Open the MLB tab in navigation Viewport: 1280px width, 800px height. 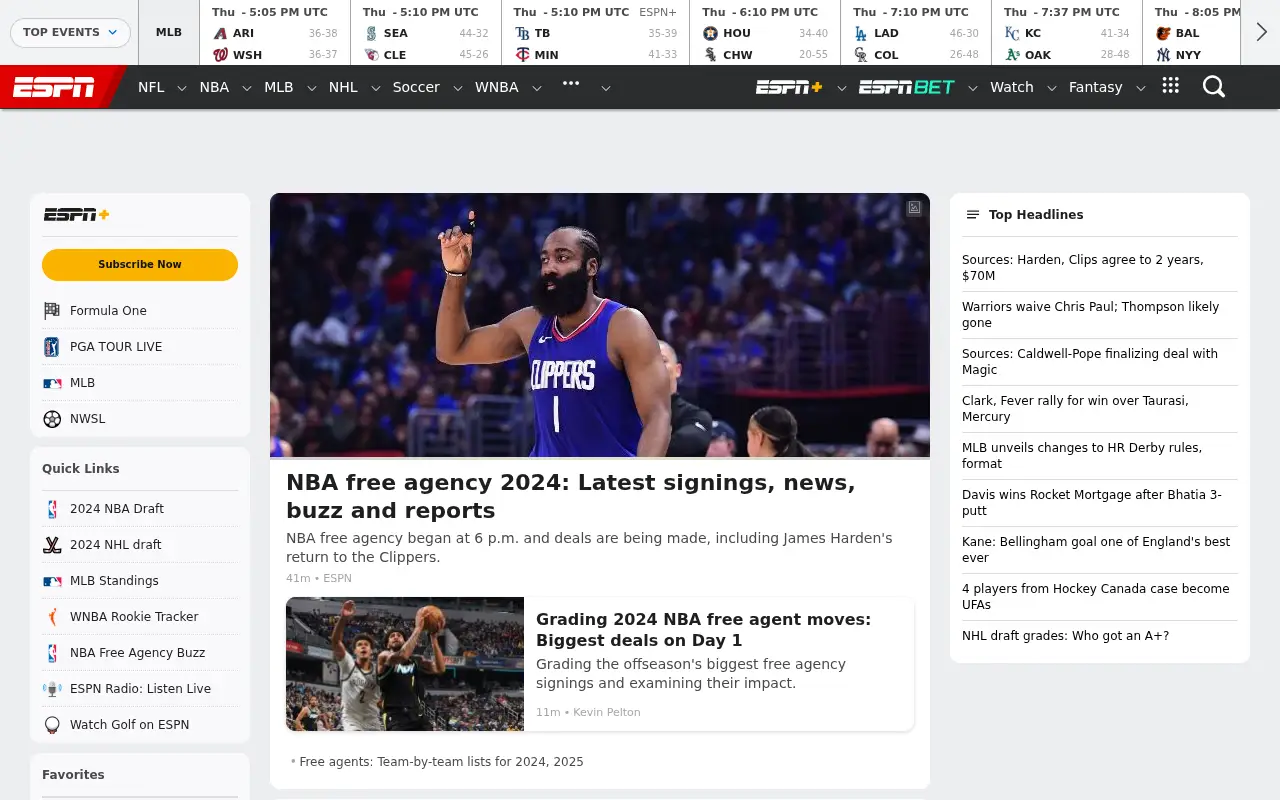coord(278,87)
